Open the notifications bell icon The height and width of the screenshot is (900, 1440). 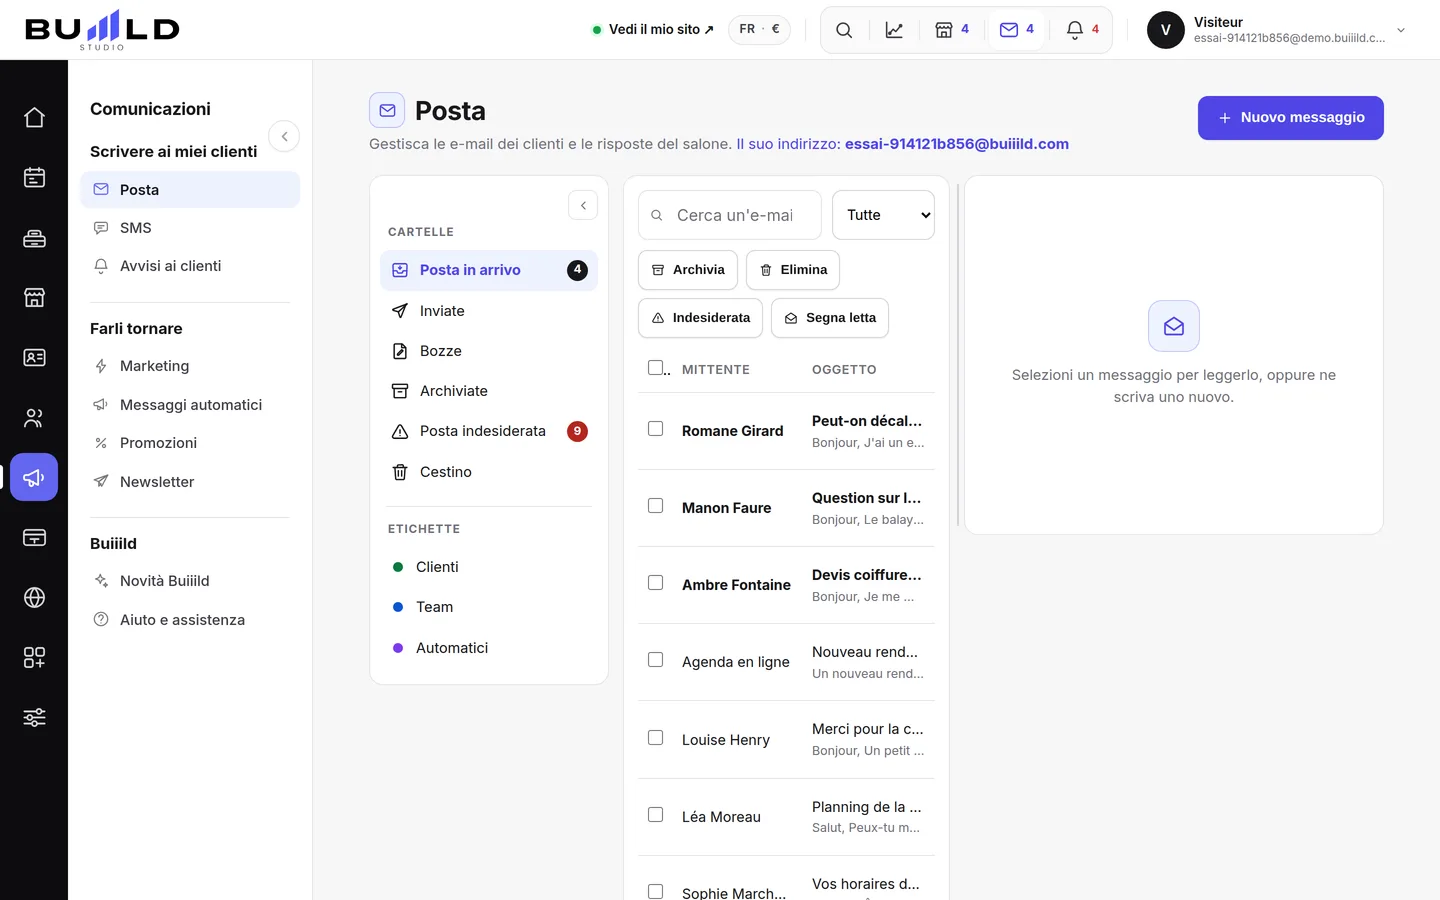coord(1082,30)
